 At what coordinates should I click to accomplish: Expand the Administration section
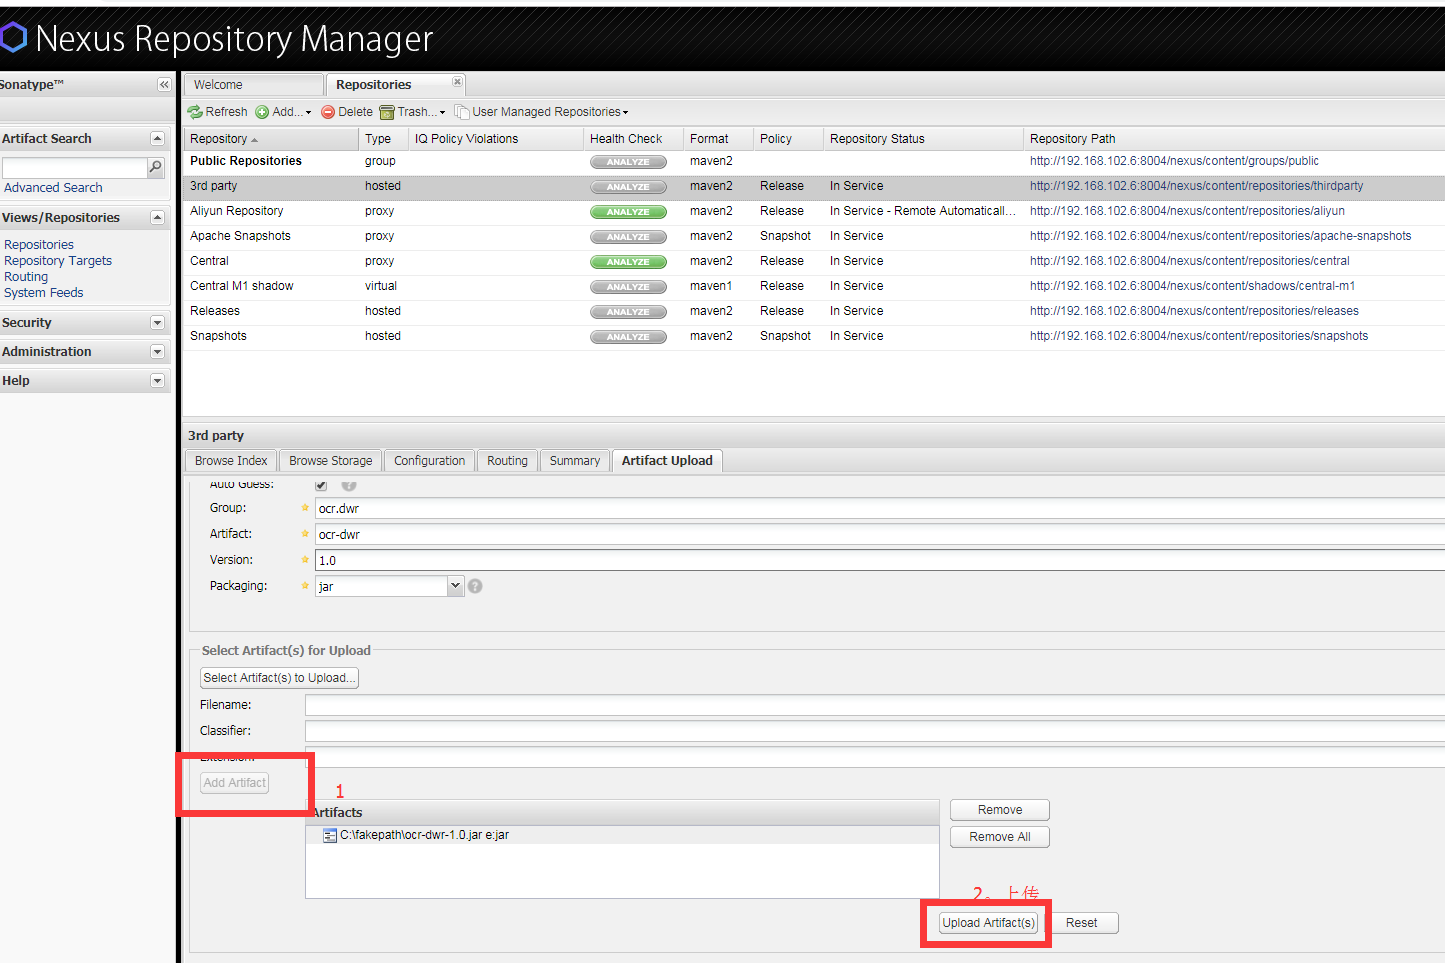[157, 352]
